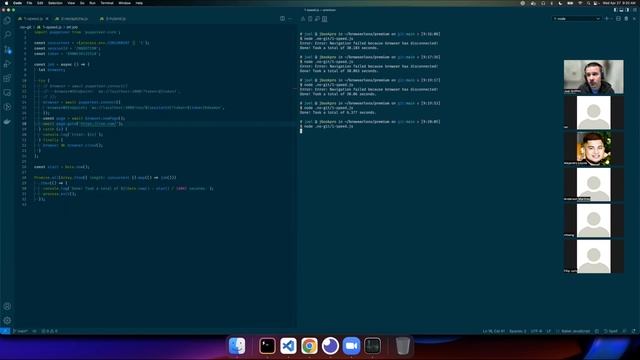Open Terminal app from the Dock
Viewport: 640px width, 360px height.
tap(267, 346)
